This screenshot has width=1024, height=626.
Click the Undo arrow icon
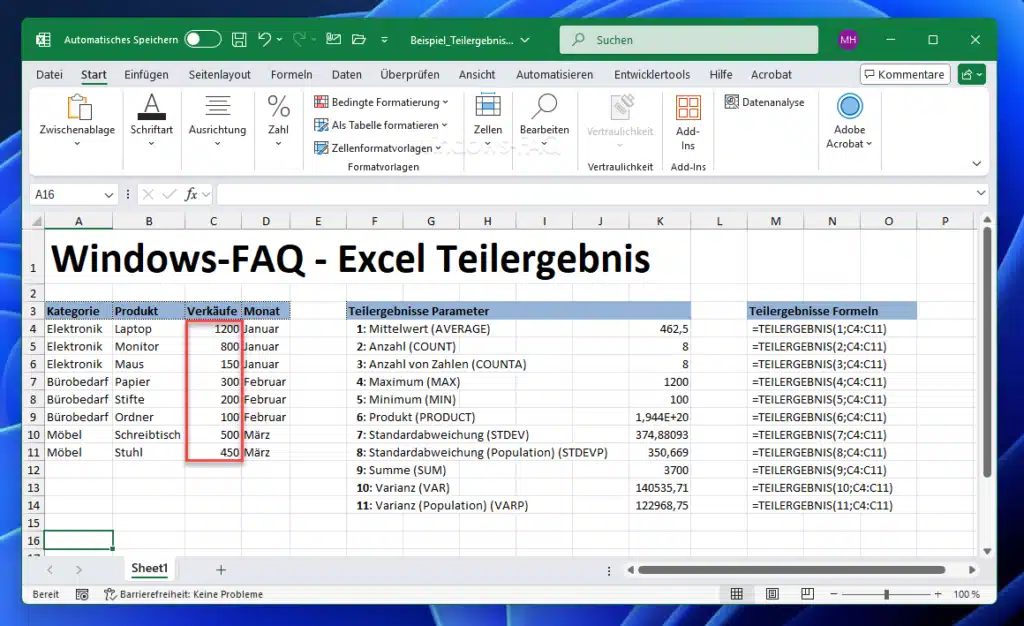point(264,39)
